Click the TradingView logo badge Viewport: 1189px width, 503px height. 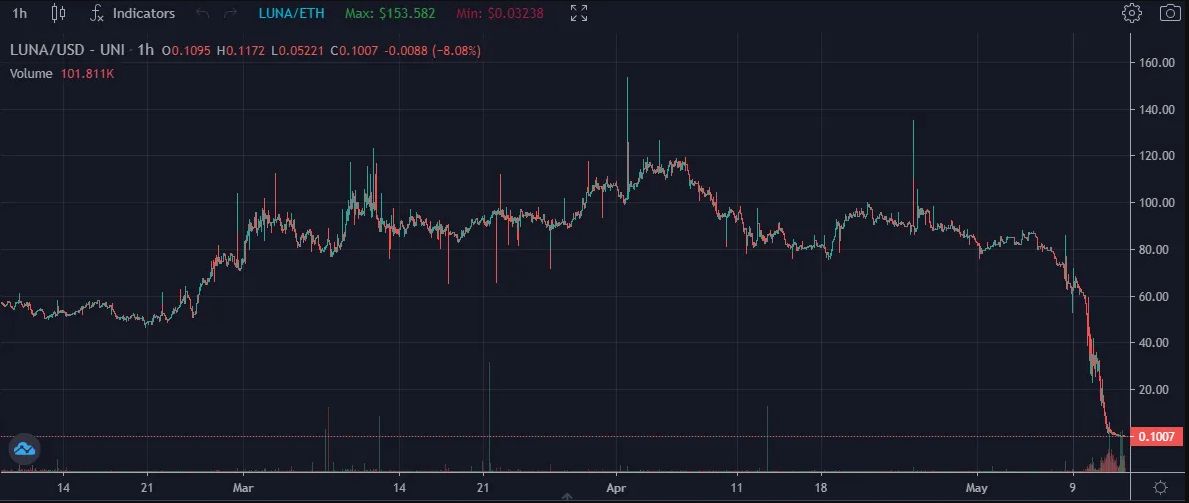(24, 449)
